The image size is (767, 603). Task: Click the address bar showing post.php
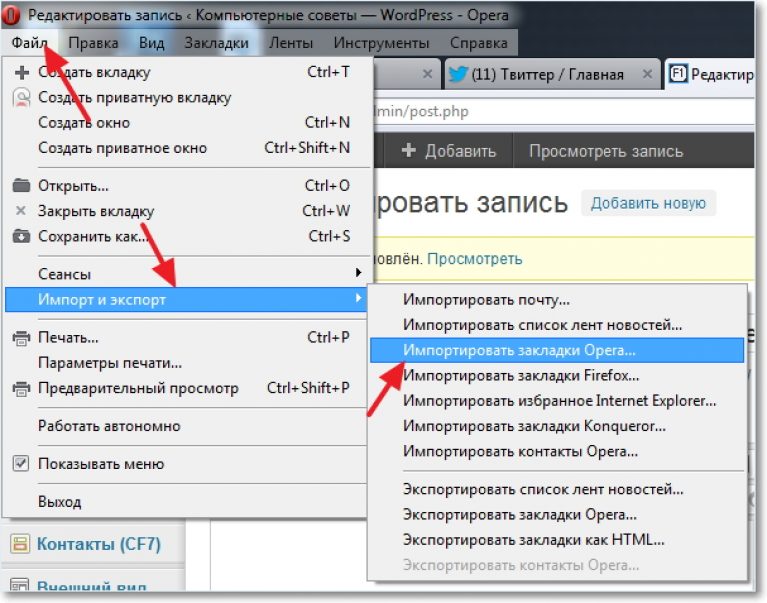[563, 112]
